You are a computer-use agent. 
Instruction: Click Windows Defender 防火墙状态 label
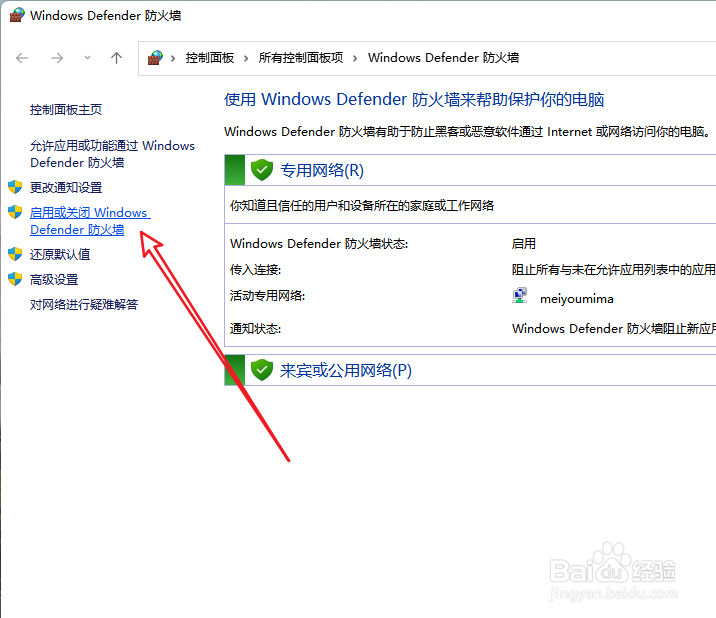point(319,243)
